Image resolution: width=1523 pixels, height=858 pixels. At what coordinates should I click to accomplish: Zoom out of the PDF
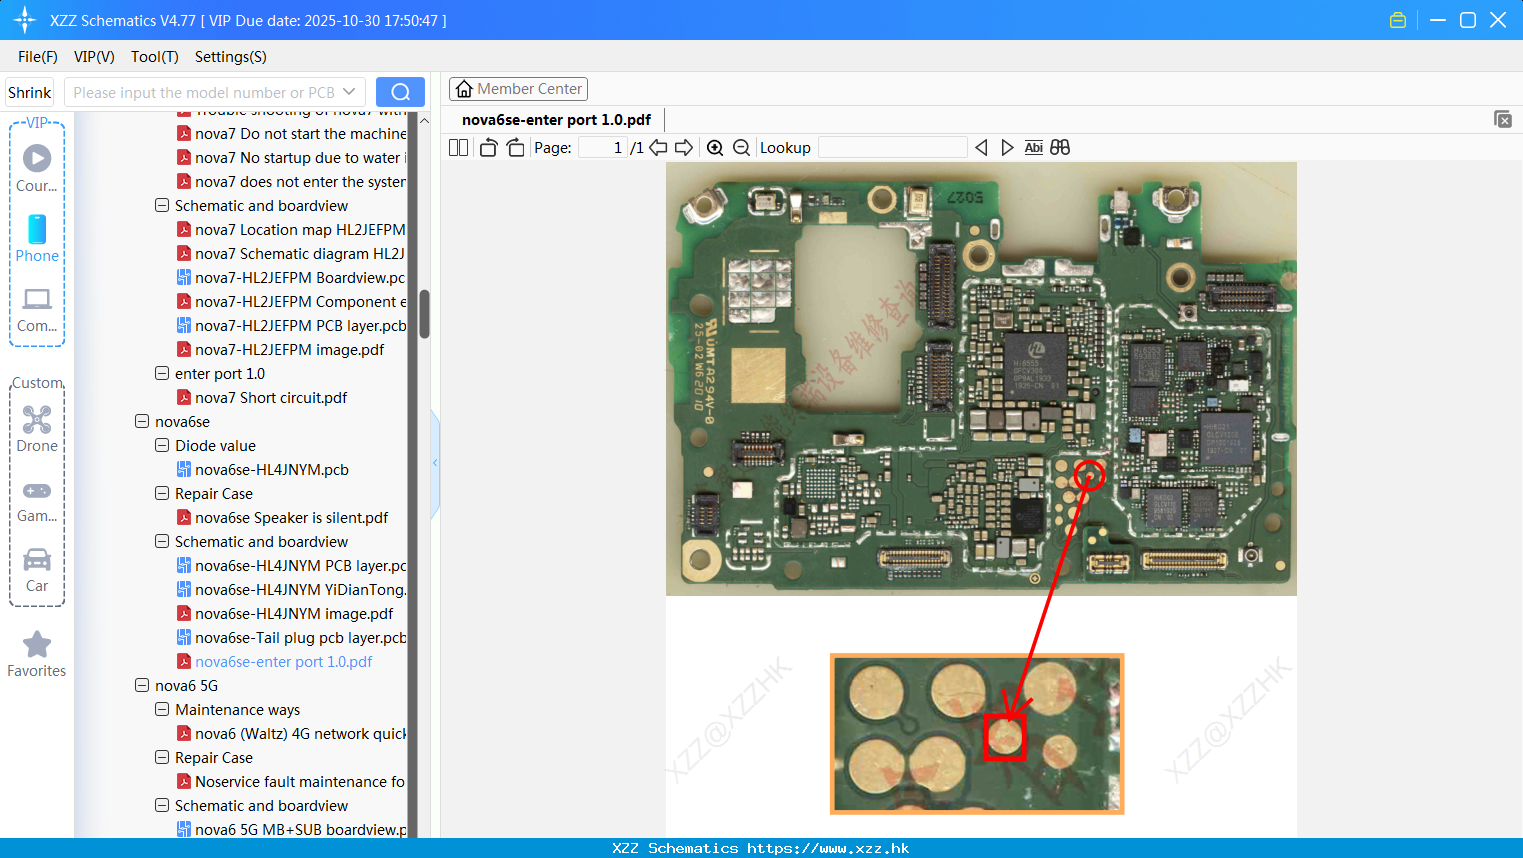point(741,147)
